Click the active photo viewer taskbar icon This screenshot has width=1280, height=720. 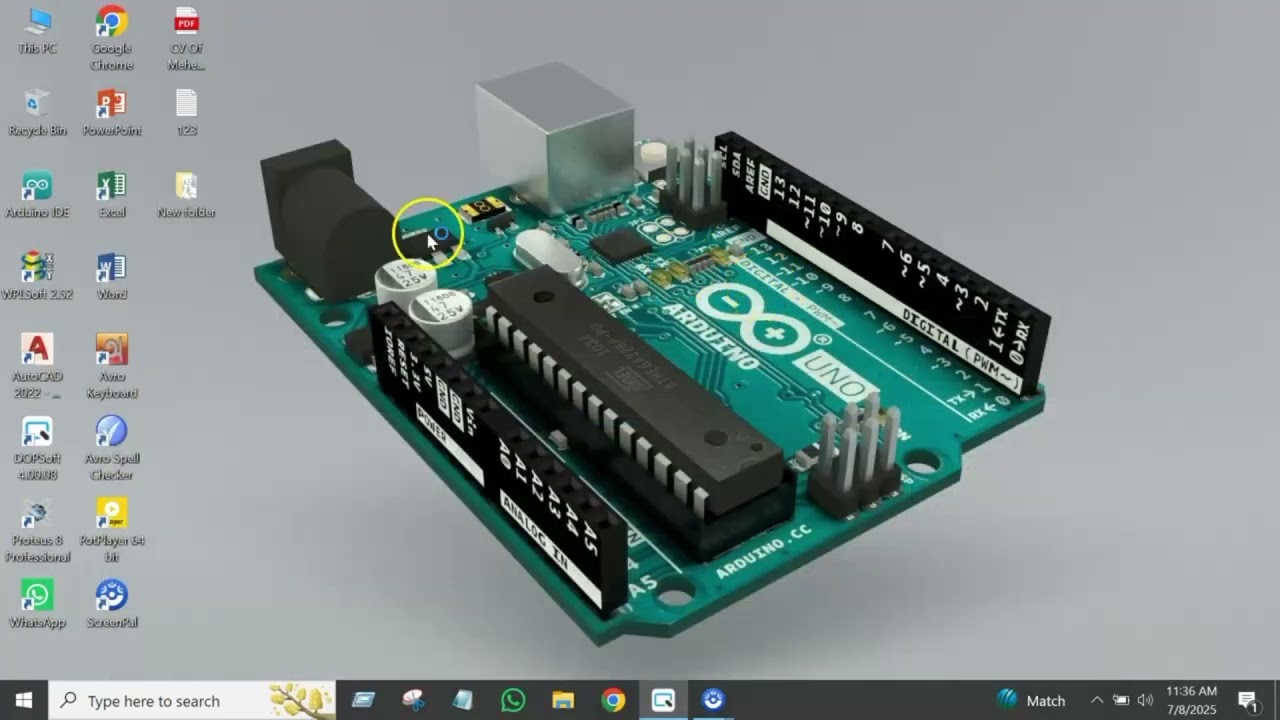point(663,700)
